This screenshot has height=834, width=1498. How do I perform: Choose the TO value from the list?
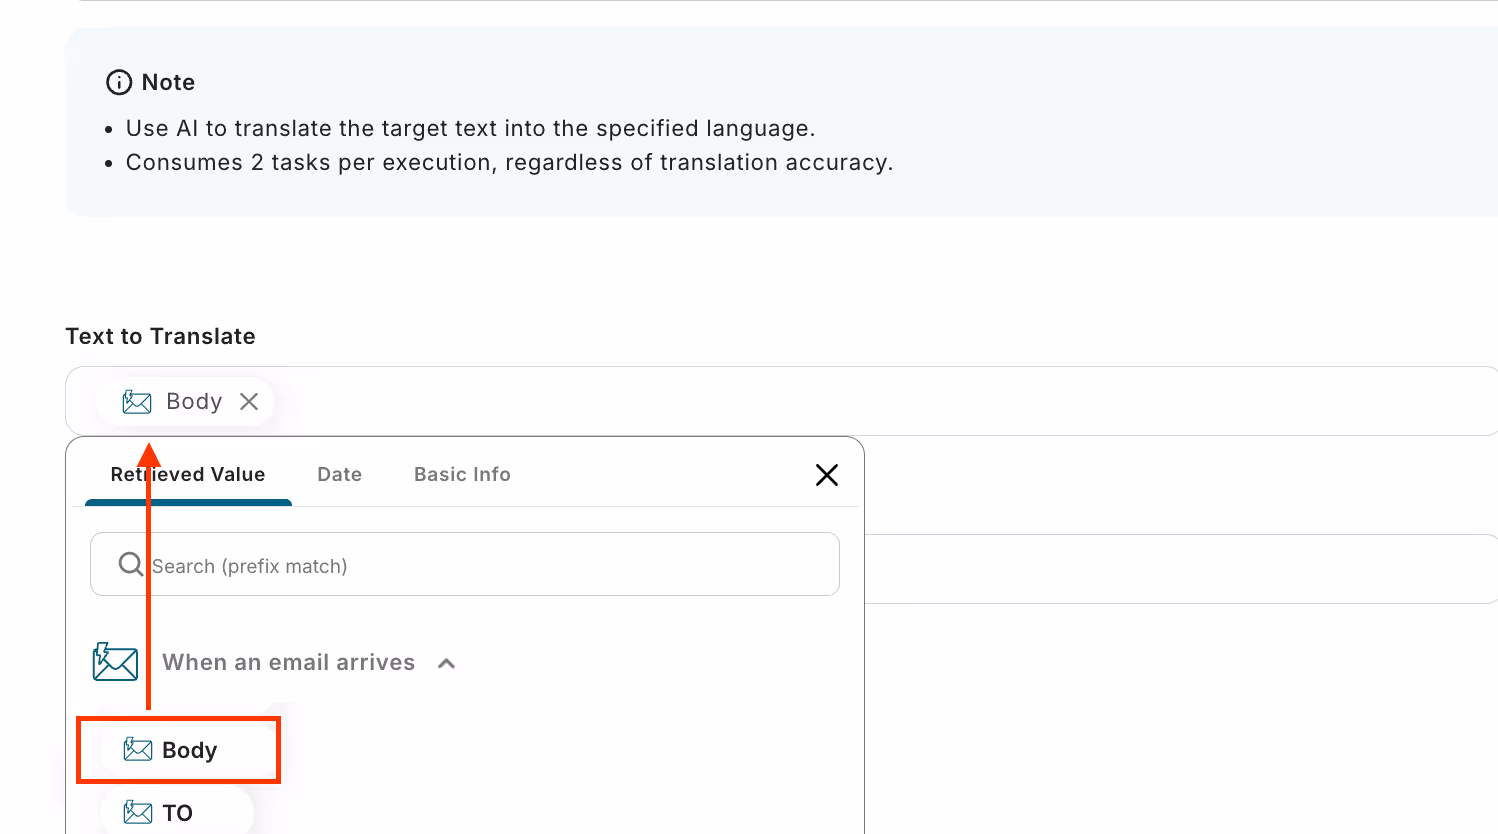[x=177, y=812]
